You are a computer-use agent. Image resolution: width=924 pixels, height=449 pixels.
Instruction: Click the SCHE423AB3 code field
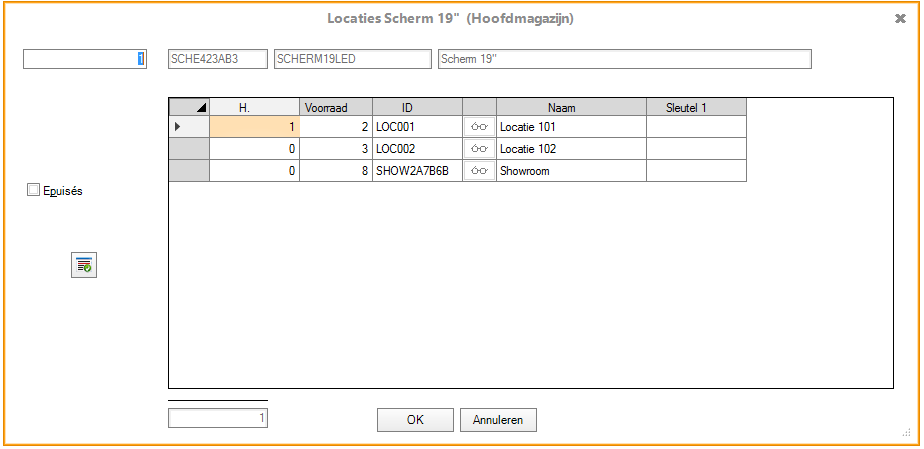point(217,59)
